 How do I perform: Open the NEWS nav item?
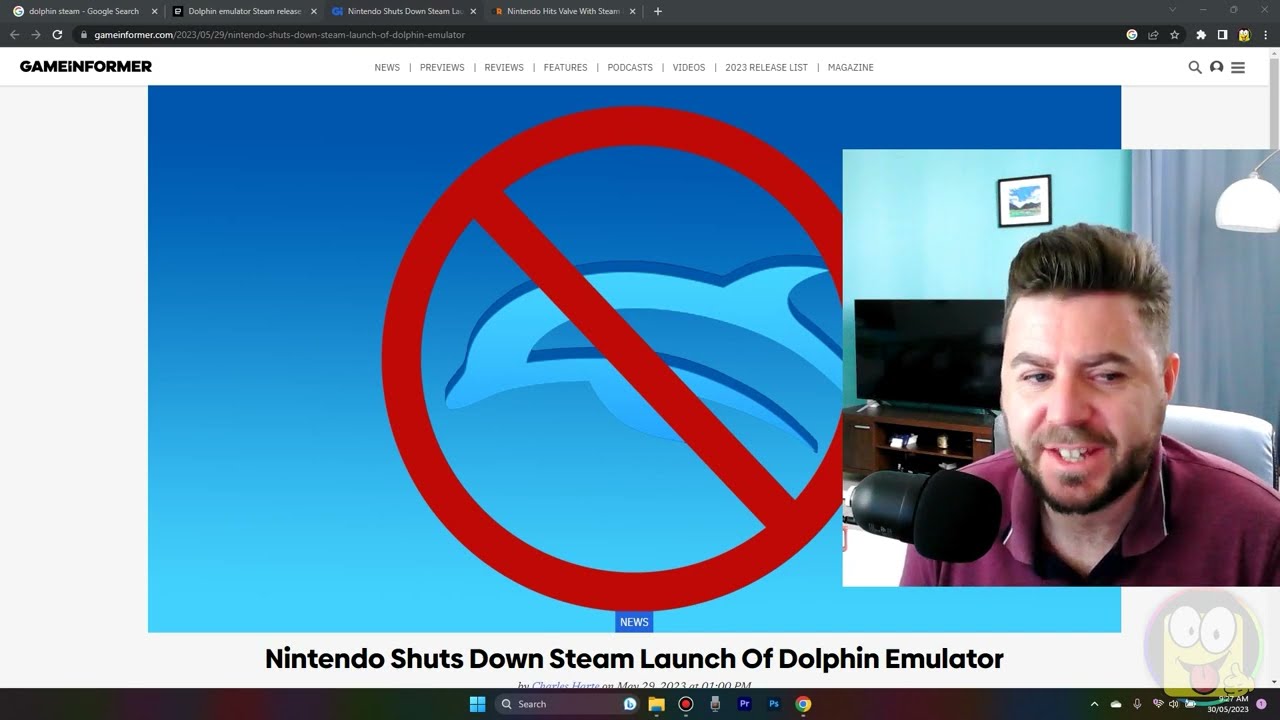pos(387,67)
